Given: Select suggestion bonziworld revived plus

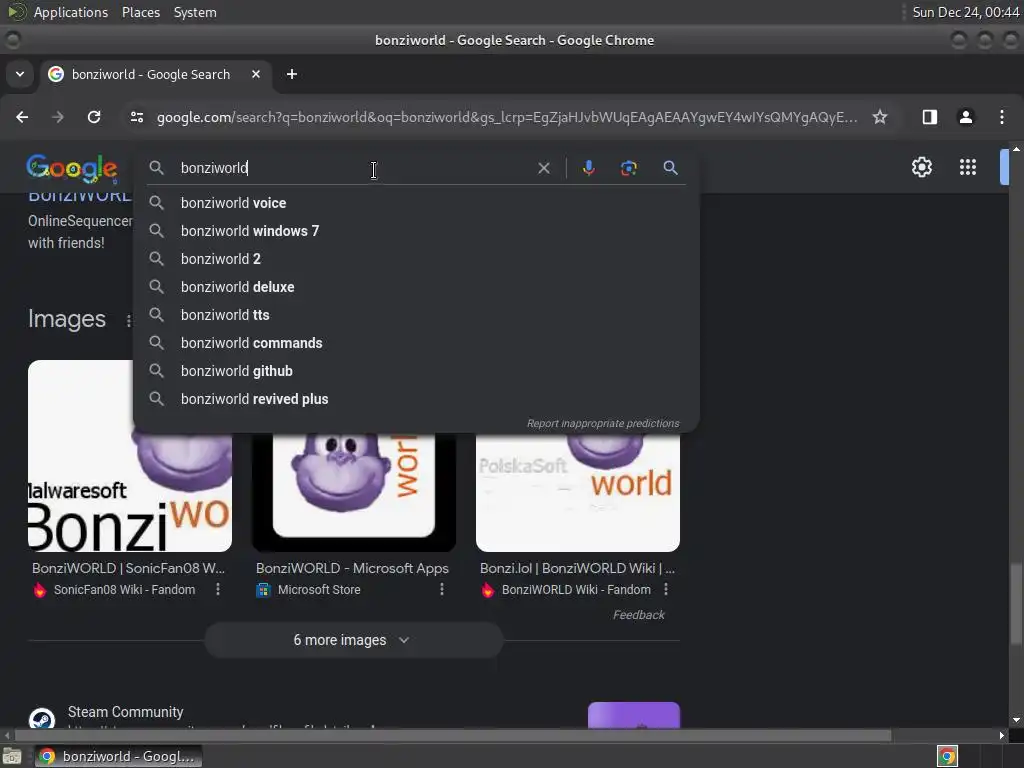Looking at the screenshot, I should [416, 400].
